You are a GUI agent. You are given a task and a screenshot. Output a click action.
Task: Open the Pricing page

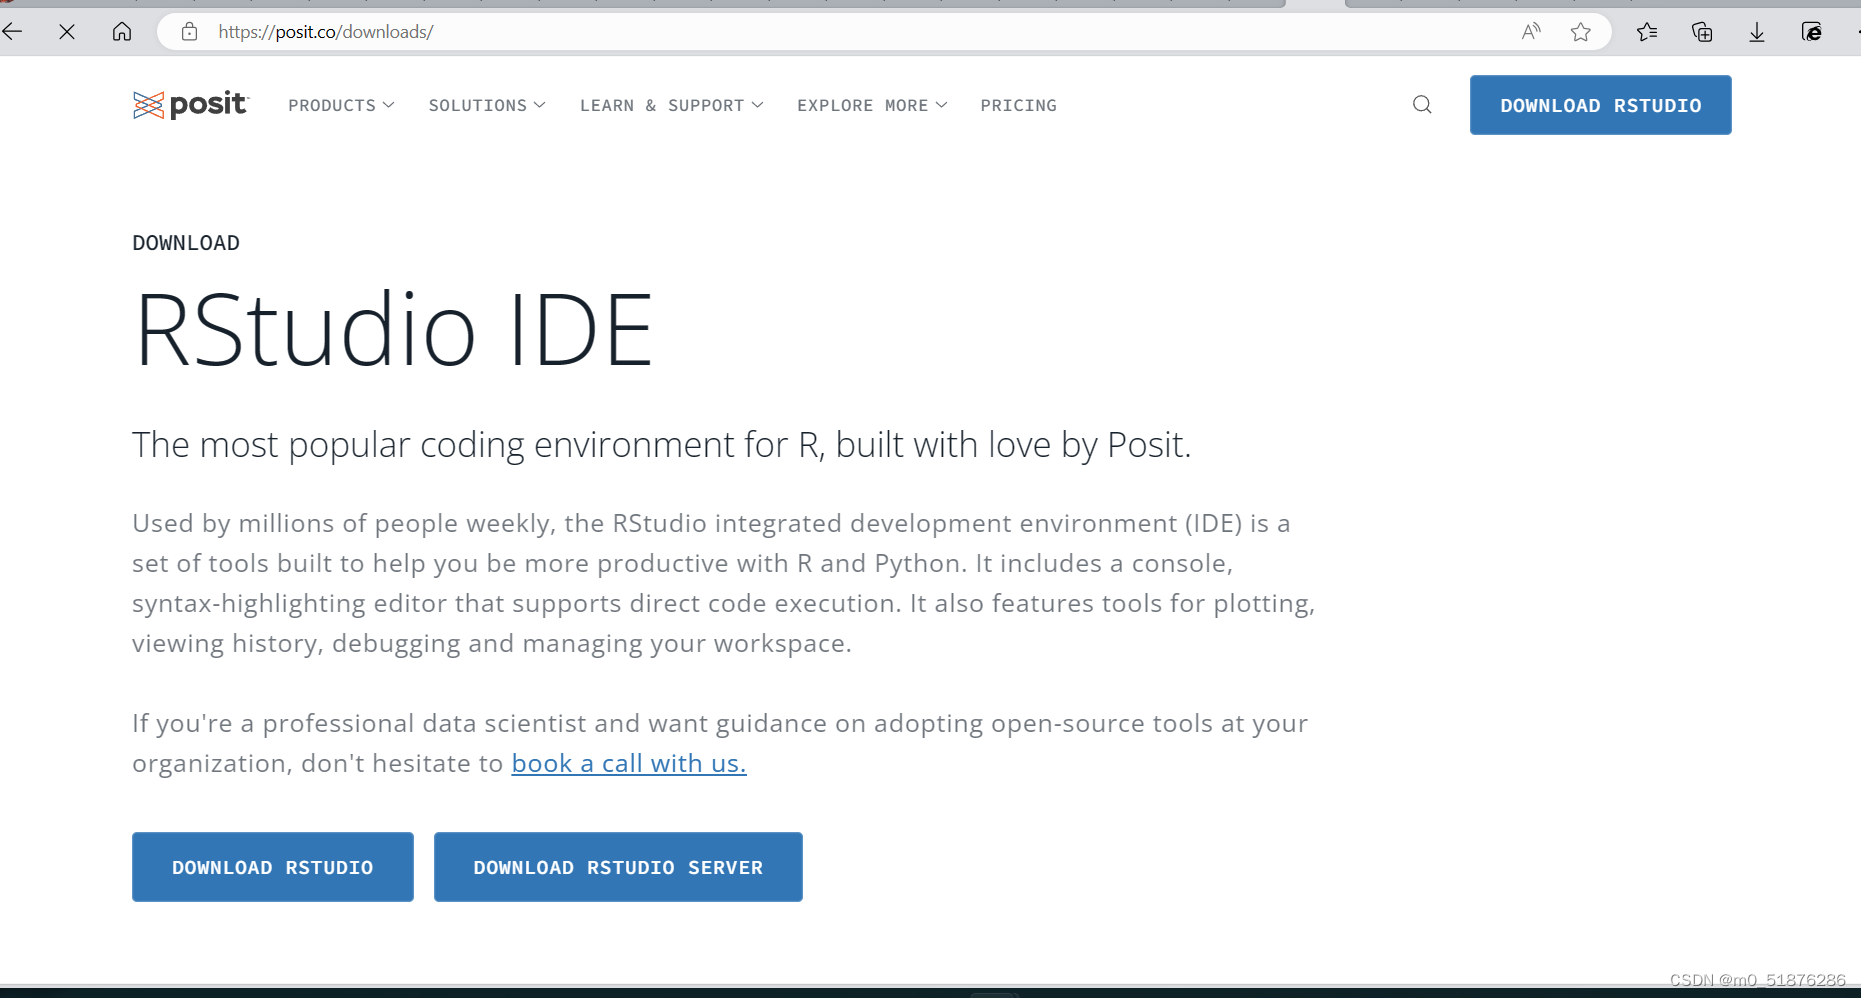1018,105
